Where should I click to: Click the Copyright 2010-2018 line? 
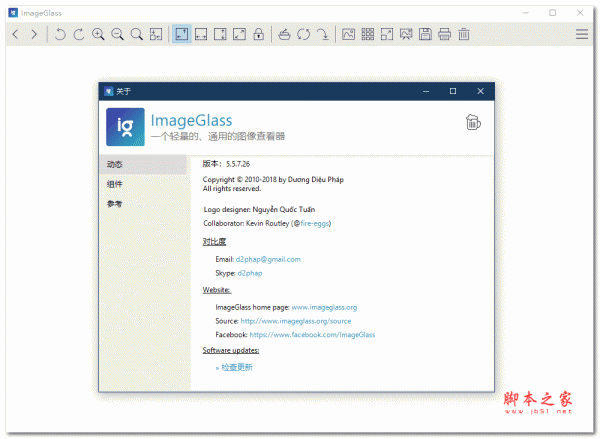[x=273, y=180]
